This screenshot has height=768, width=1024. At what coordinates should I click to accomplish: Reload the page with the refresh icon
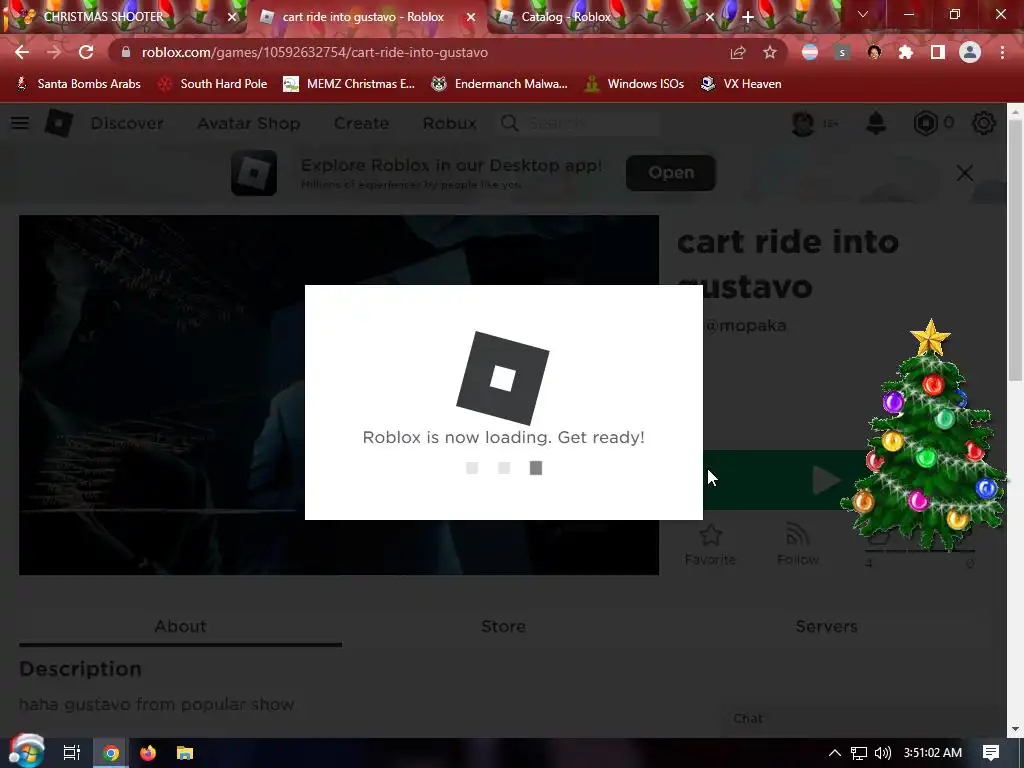coord(86,52)
